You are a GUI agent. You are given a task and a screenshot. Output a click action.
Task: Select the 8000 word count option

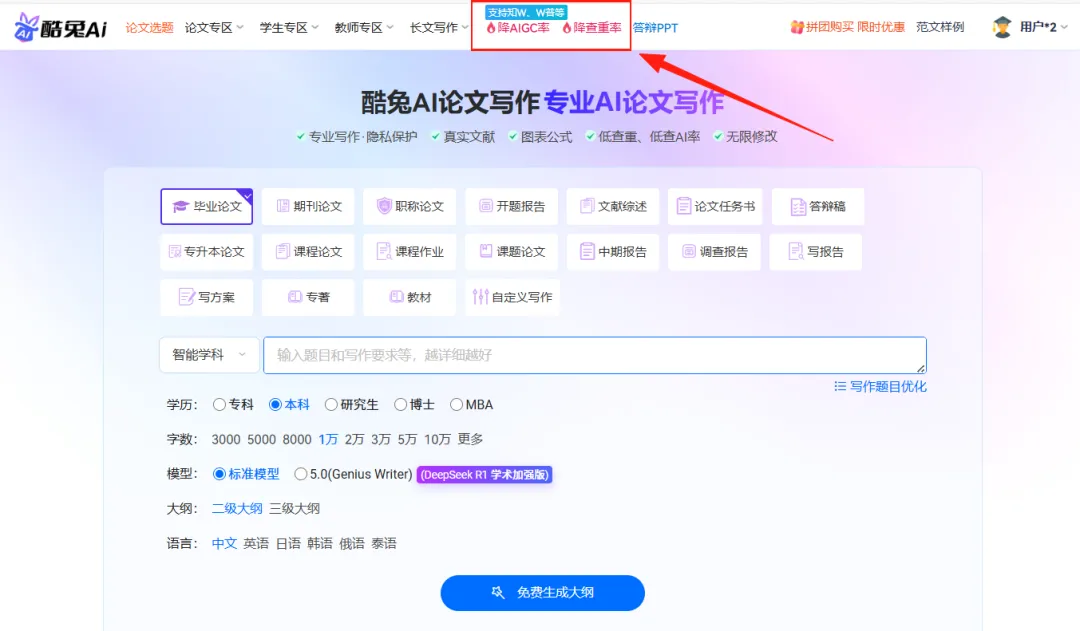point(297,439)
